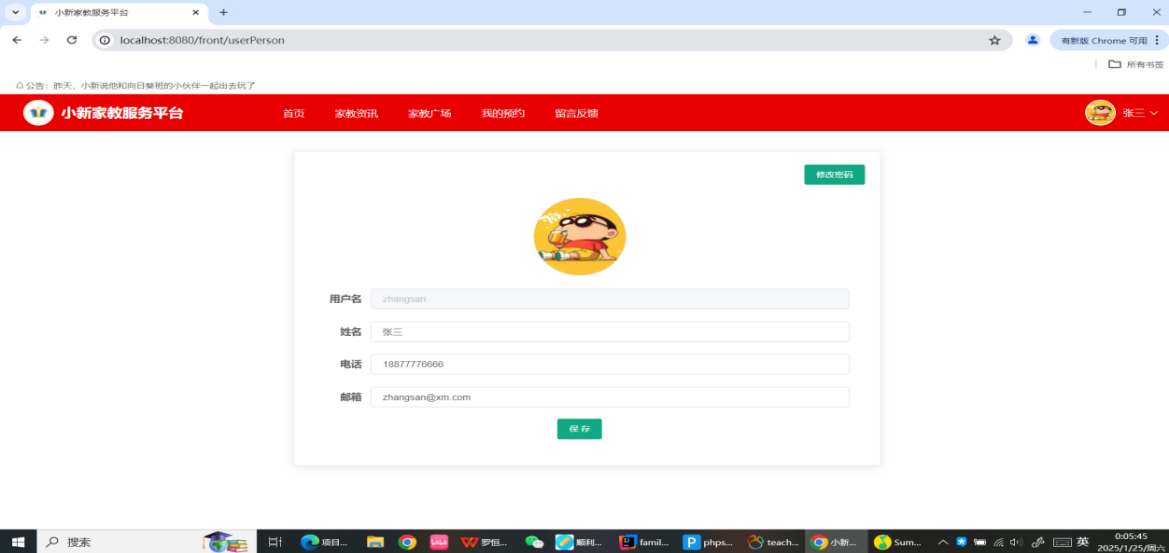Open 顺利 app in taskbar
This screenshot has width=1169, height=553.
581,542
